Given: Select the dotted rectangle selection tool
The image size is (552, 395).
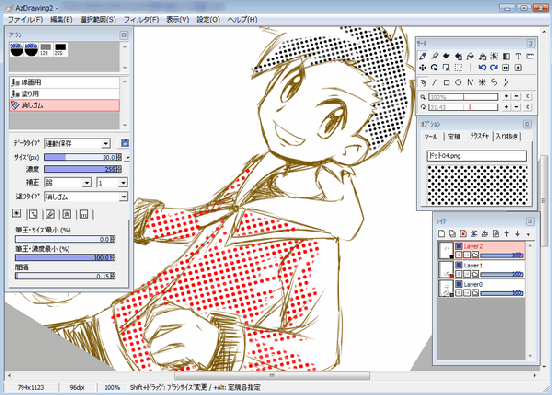Looking at the screenshot, I should (x=458, y=67).
